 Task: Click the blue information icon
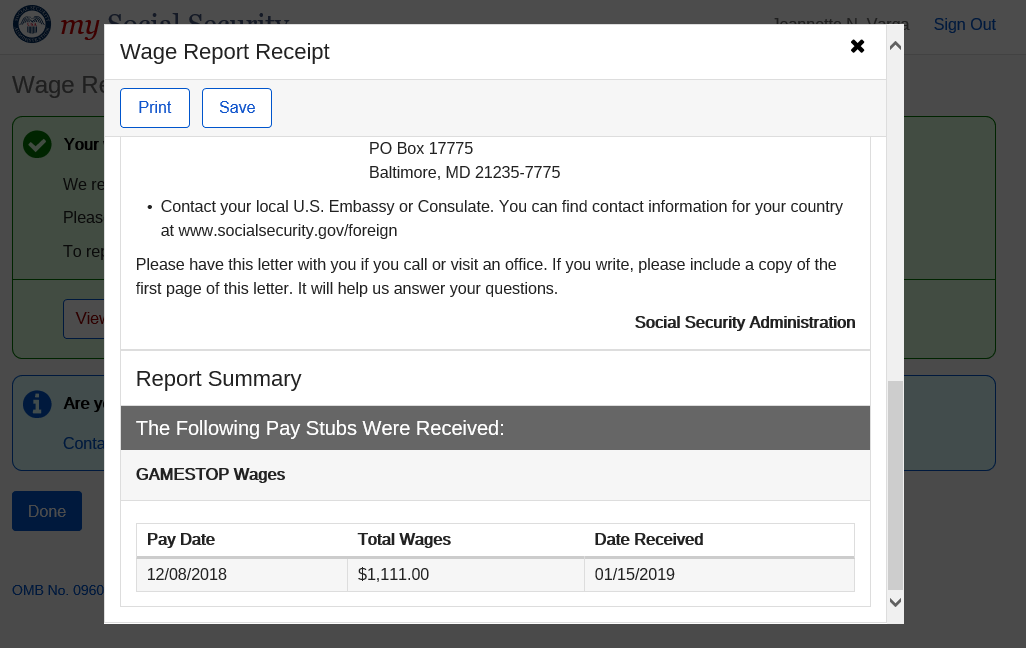click(x=37, y=403)
